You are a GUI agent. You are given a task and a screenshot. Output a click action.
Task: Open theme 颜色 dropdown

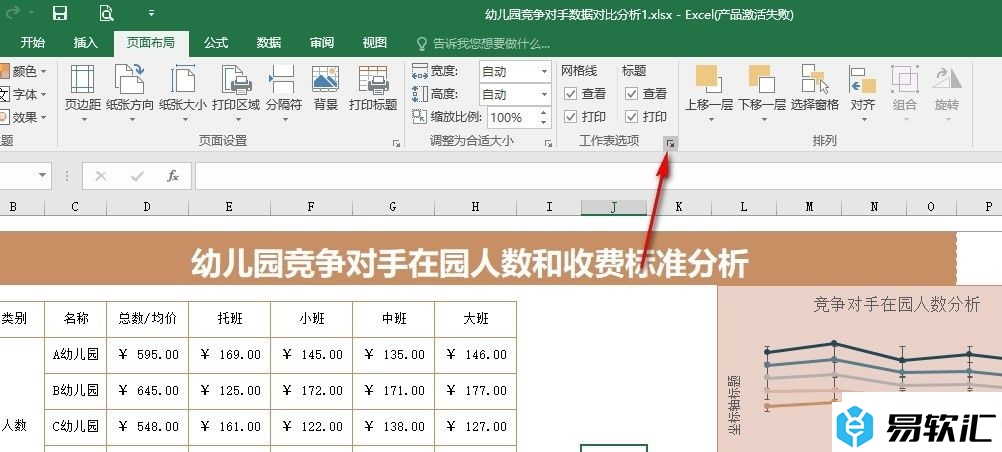pyautogui.click(x=24, y=71)
